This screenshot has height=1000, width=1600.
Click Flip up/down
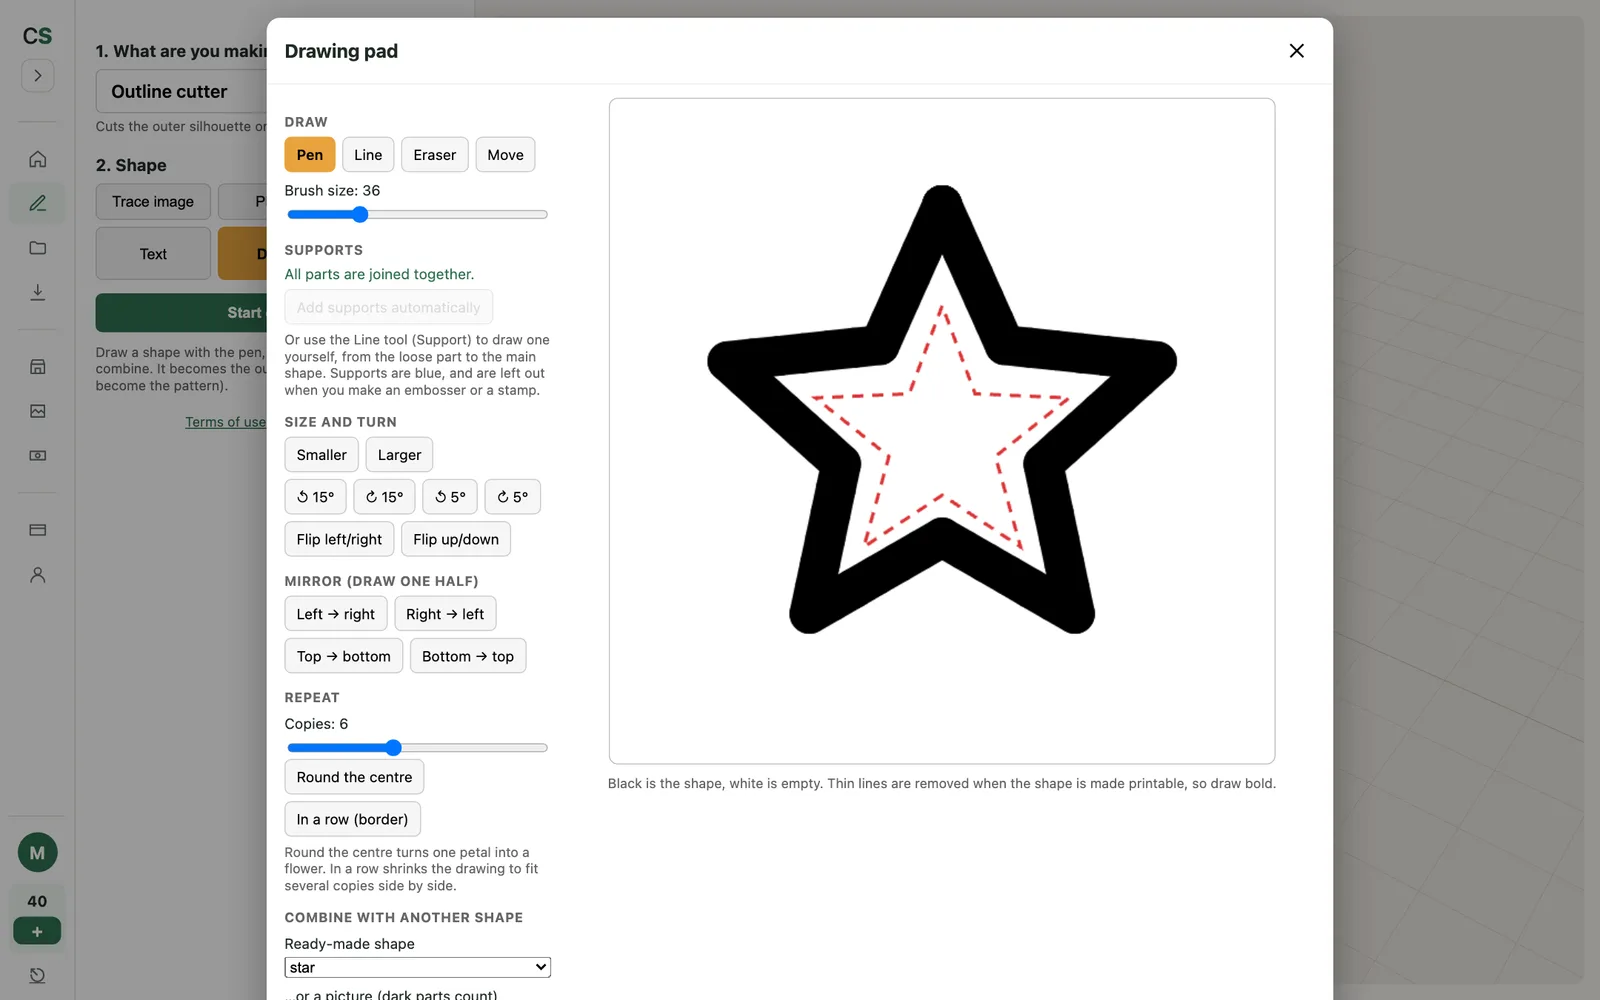(x=456, y=539)
